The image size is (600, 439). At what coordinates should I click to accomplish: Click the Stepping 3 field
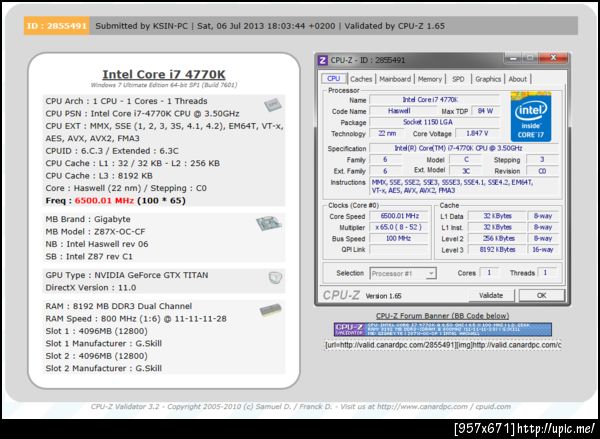543,160
